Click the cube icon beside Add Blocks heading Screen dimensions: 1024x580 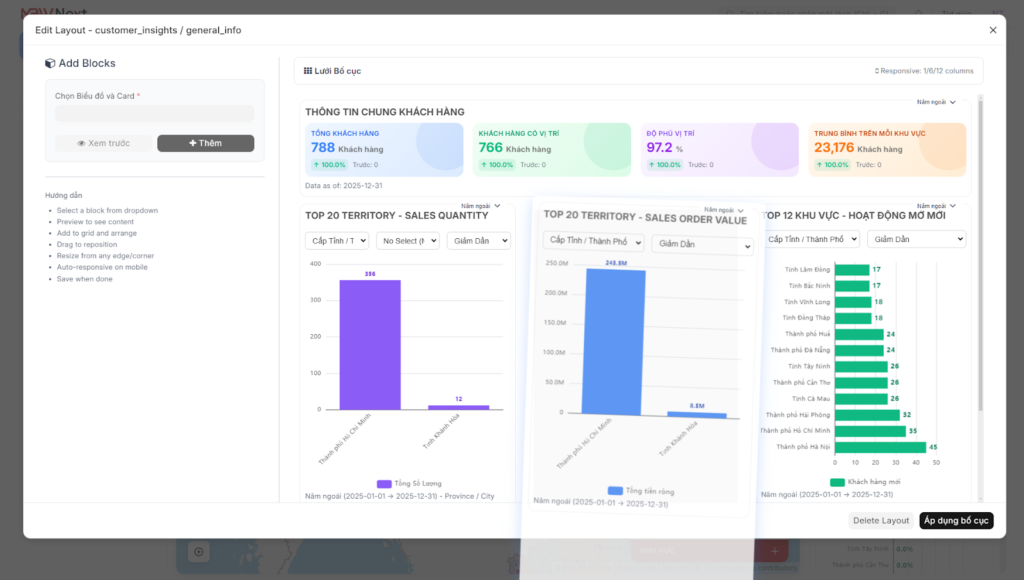pyautogui.click(x=50, y=62)
